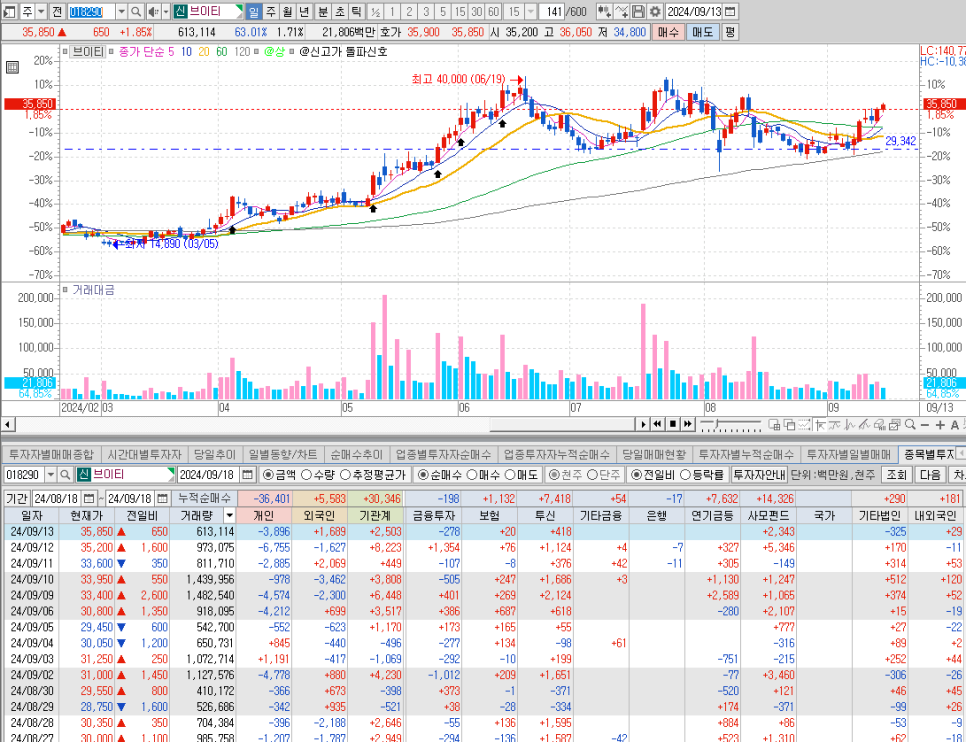Screen dimensions: 966x742
Task: Open dropdown arrow next to 주 at top-left
Action: point(41,12)
